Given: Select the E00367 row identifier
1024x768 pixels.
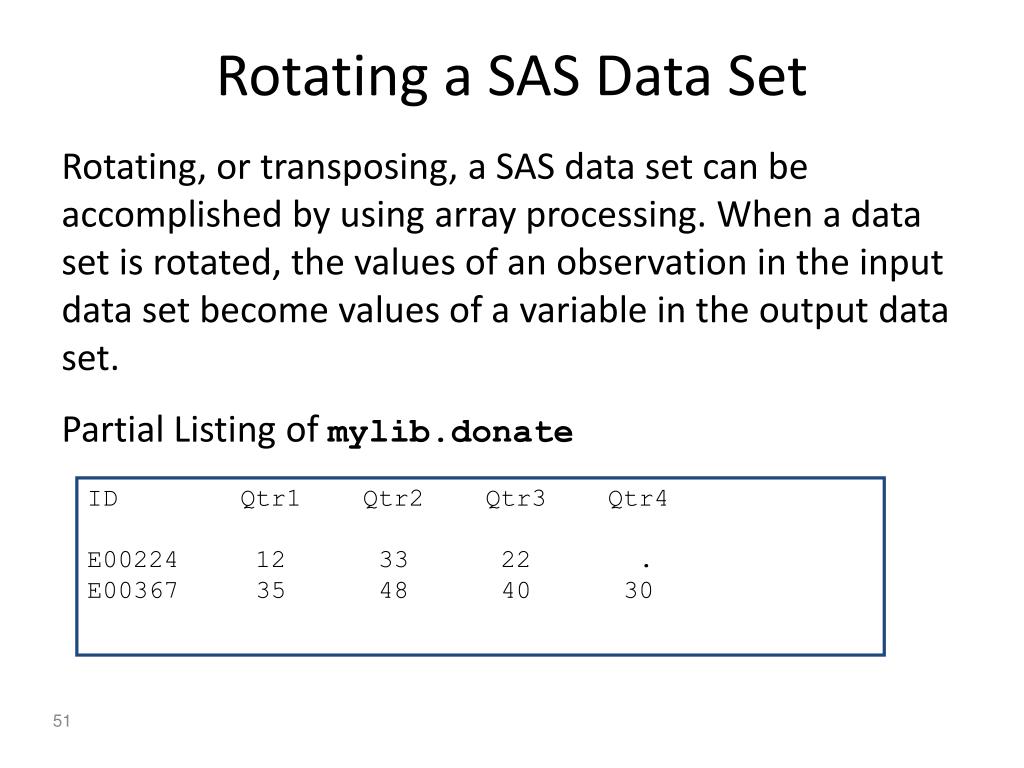Looking at the screenshot, I should pos(133,590).
